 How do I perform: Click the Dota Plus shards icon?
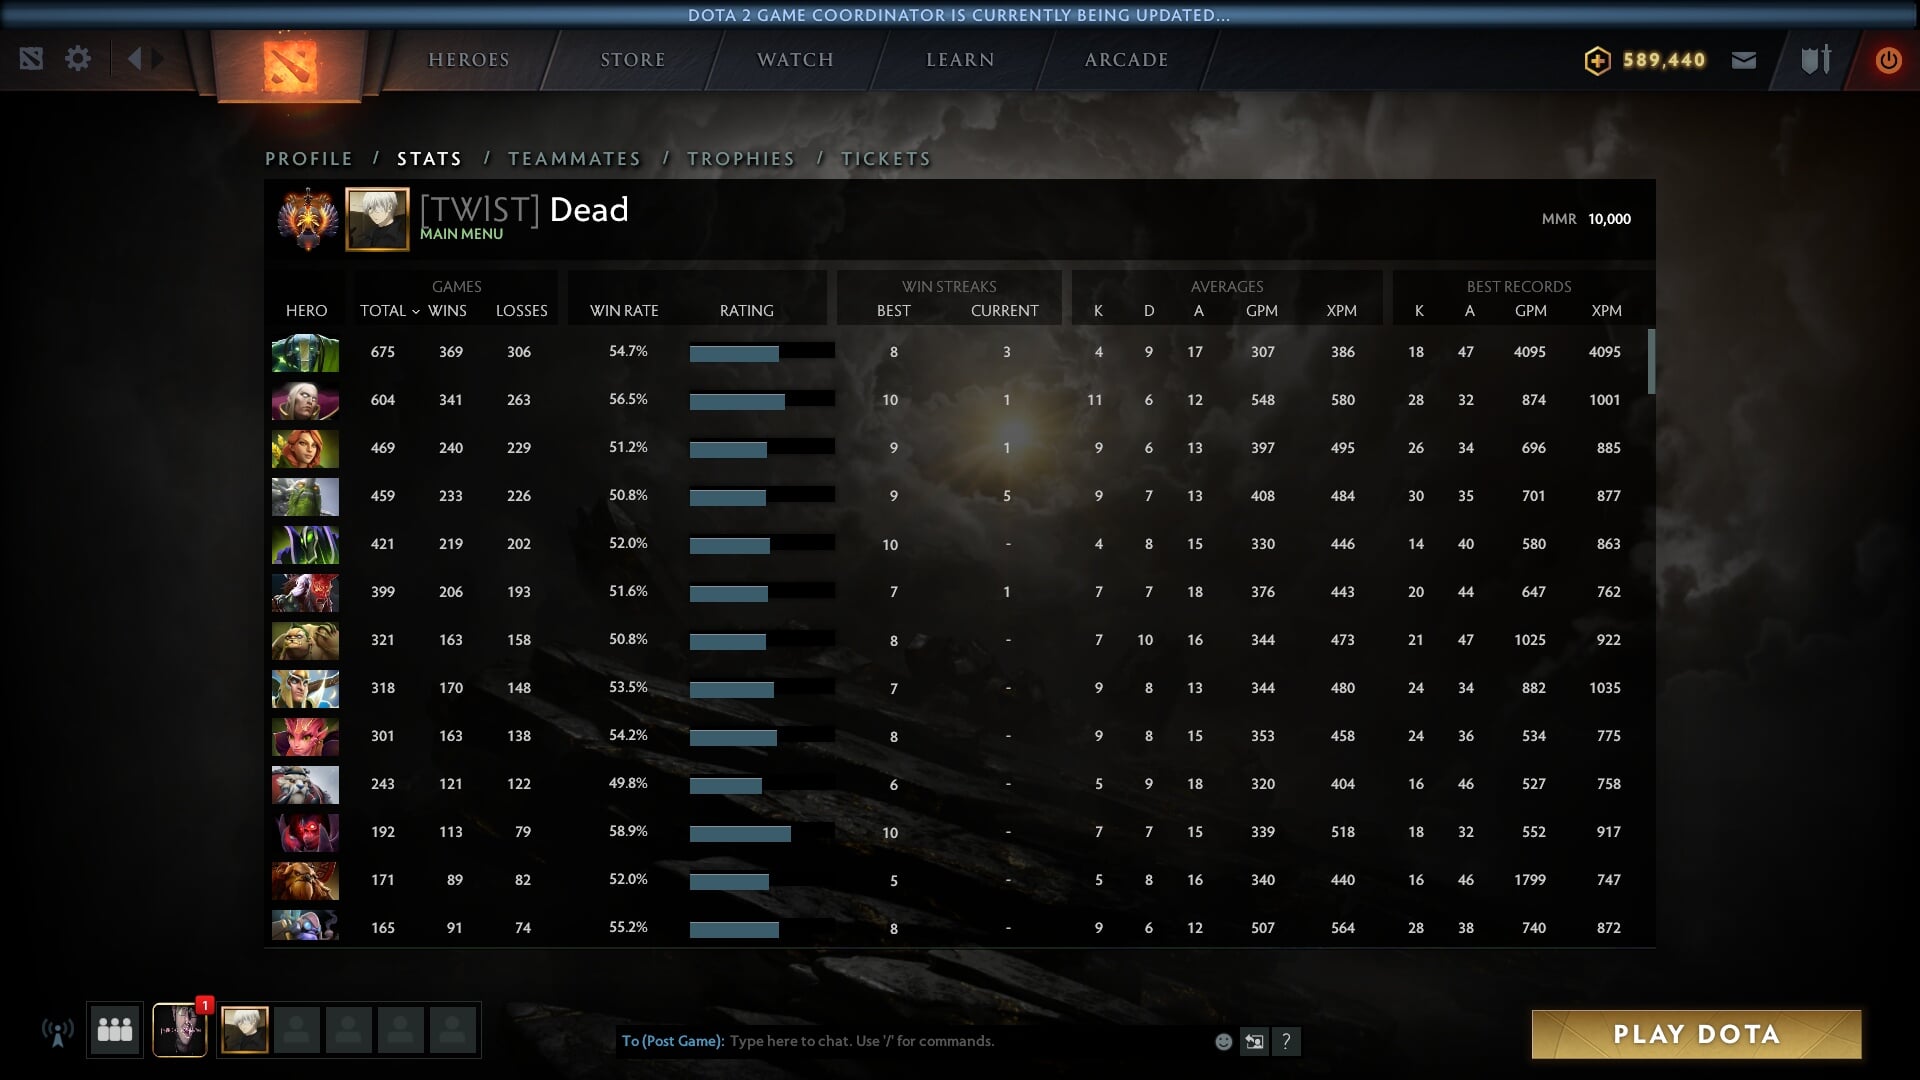point(1597,61)
